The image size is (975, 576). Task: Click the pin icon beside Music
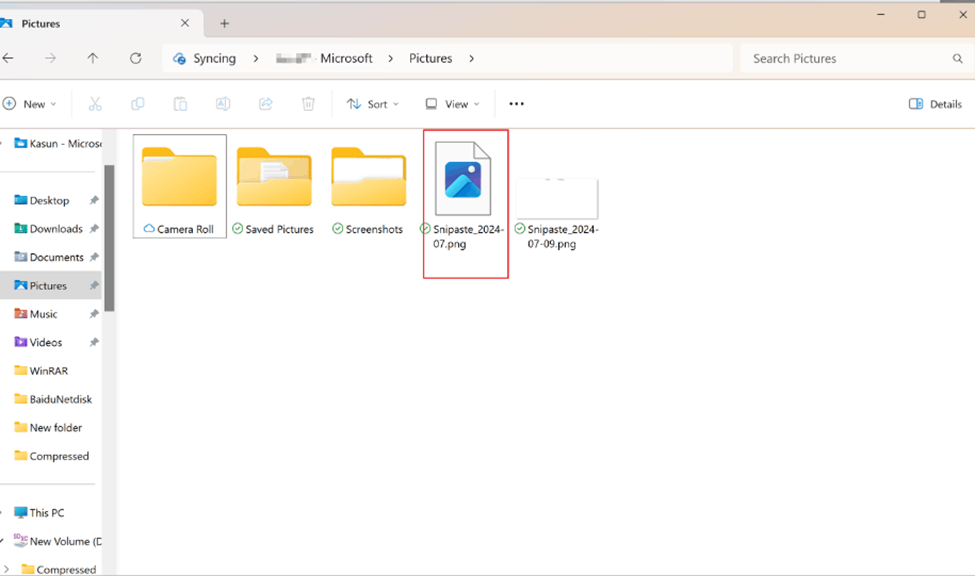pyautogui.click(x=94, y=314)
